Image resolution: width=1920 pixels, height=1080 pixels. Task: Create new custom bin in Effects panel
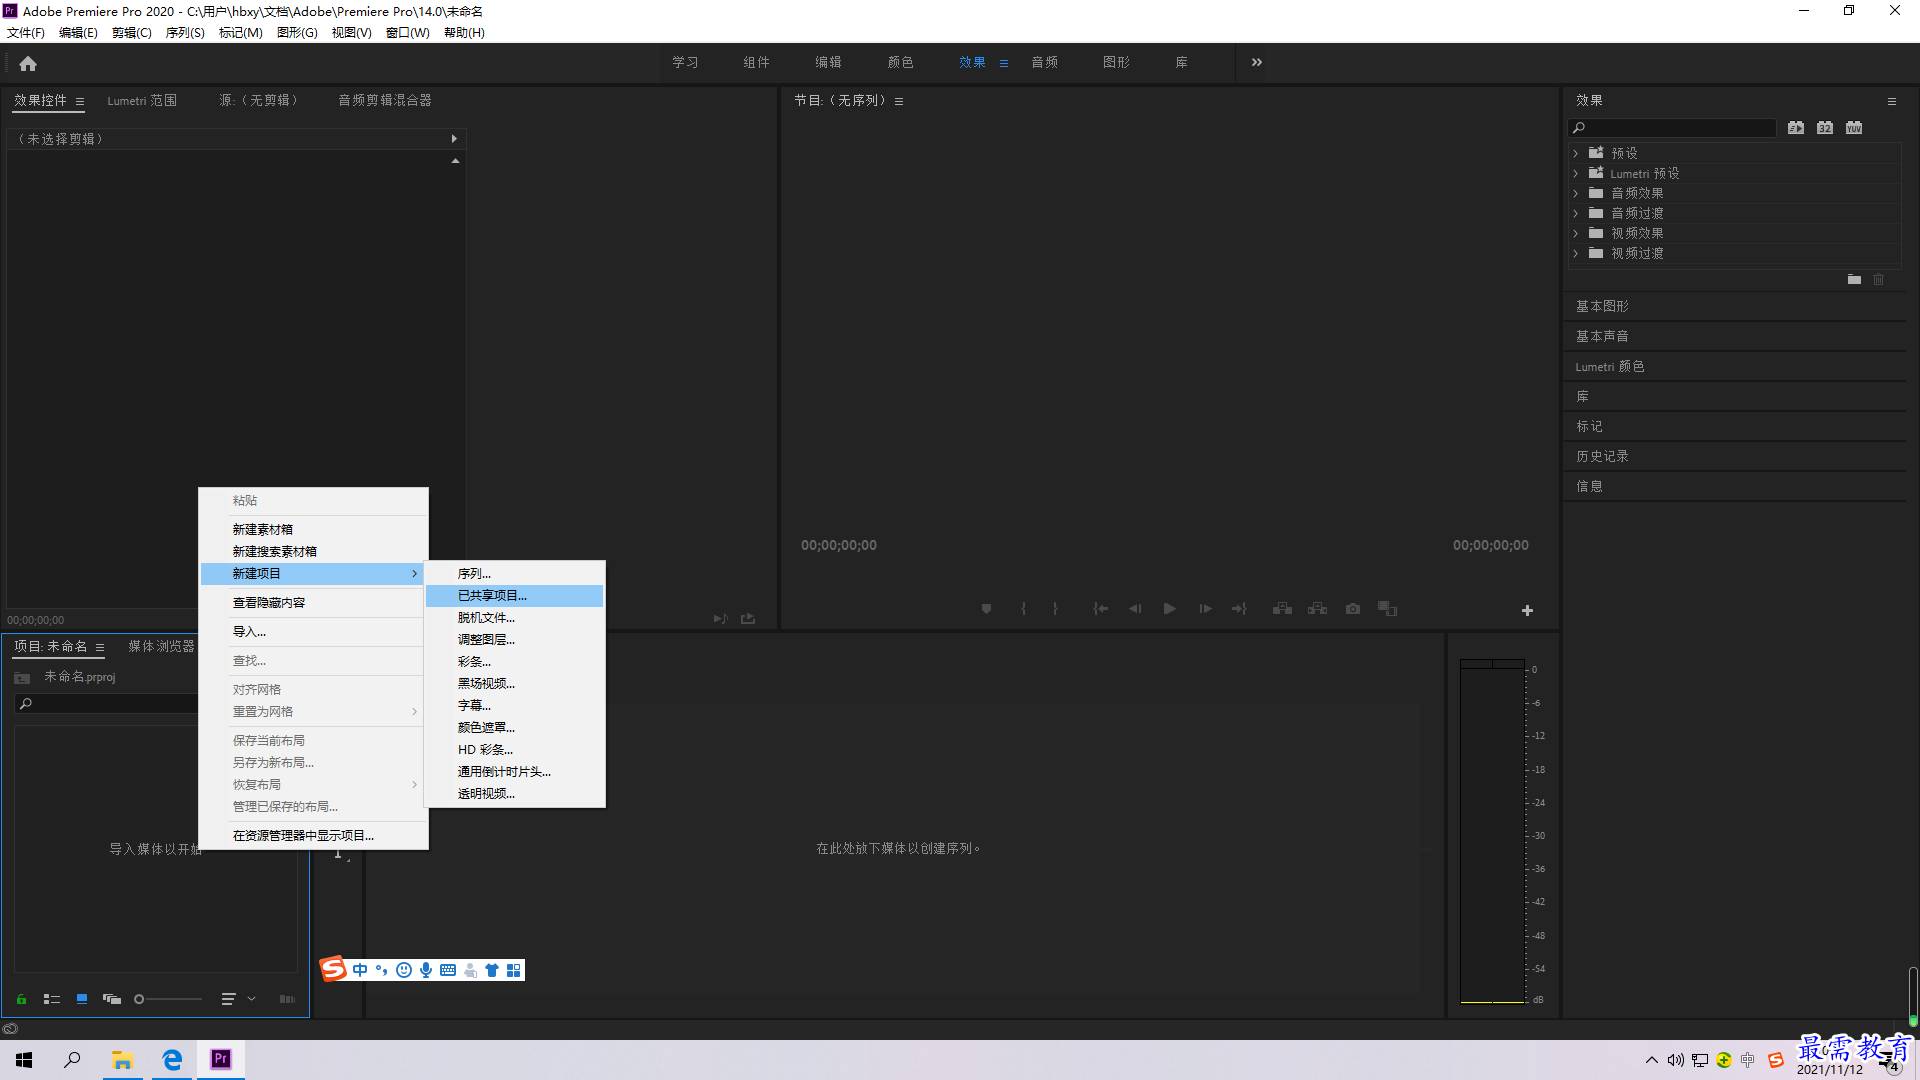[1854, 280]
